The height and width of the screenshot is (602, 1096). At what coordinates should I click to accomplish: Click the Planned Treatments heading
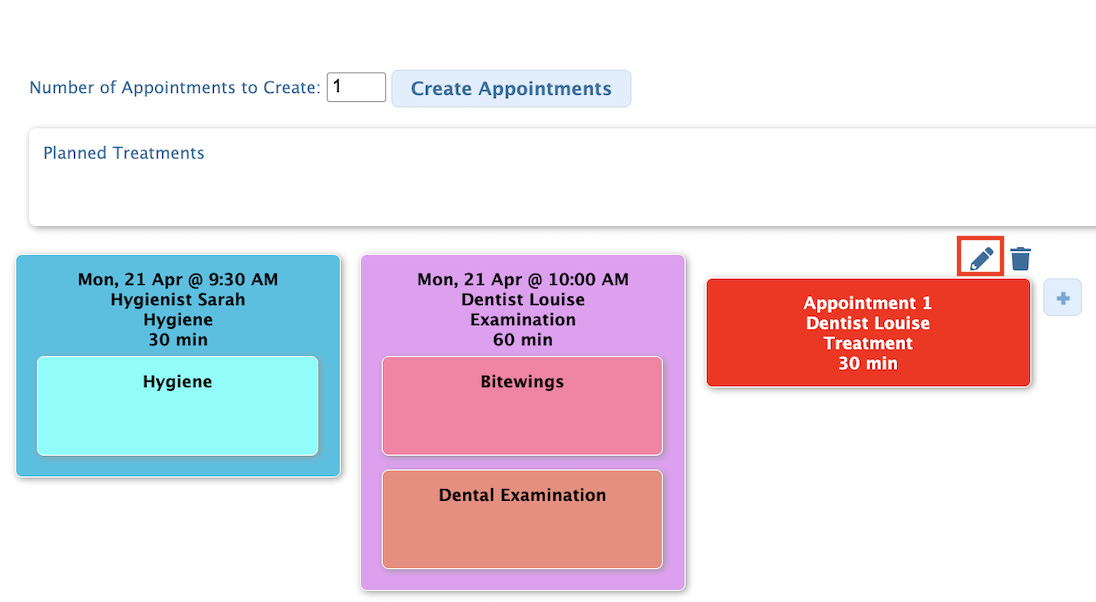[x=124, y=153]
